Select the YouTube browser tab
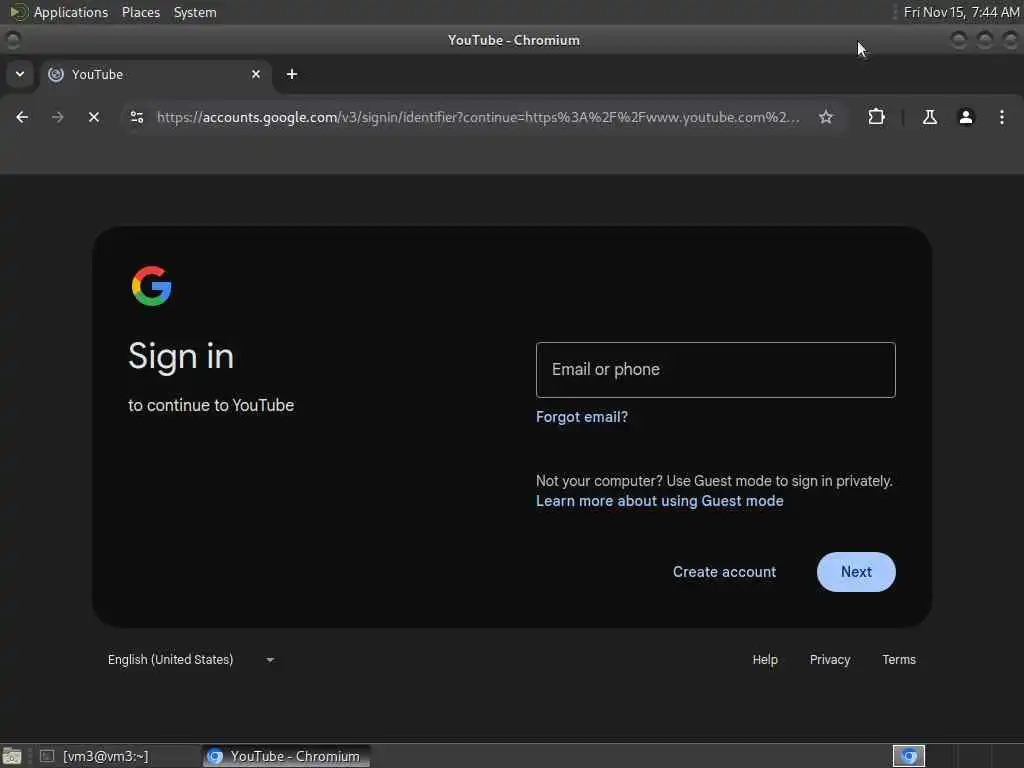The image size is (1024, 768). click(x=155, y=74)
